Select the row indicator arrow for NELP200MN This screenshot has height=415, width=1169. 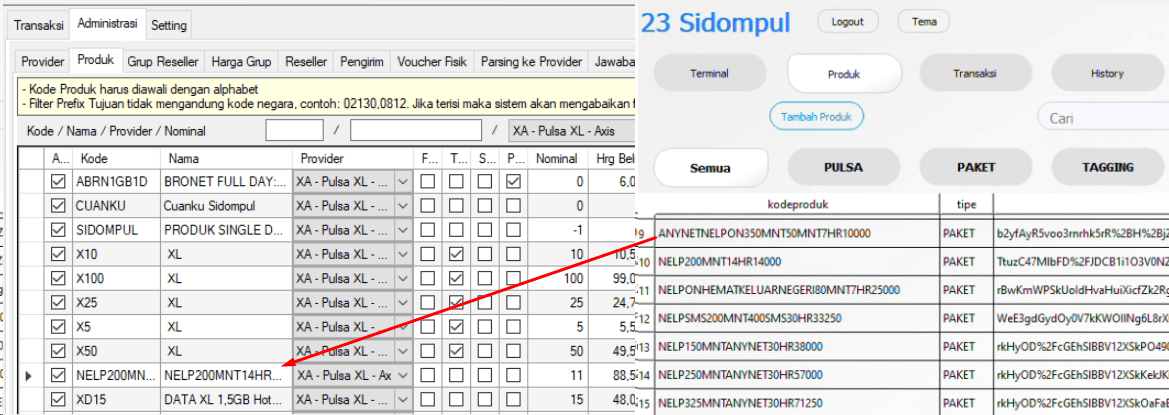click(x=28, y=376)
